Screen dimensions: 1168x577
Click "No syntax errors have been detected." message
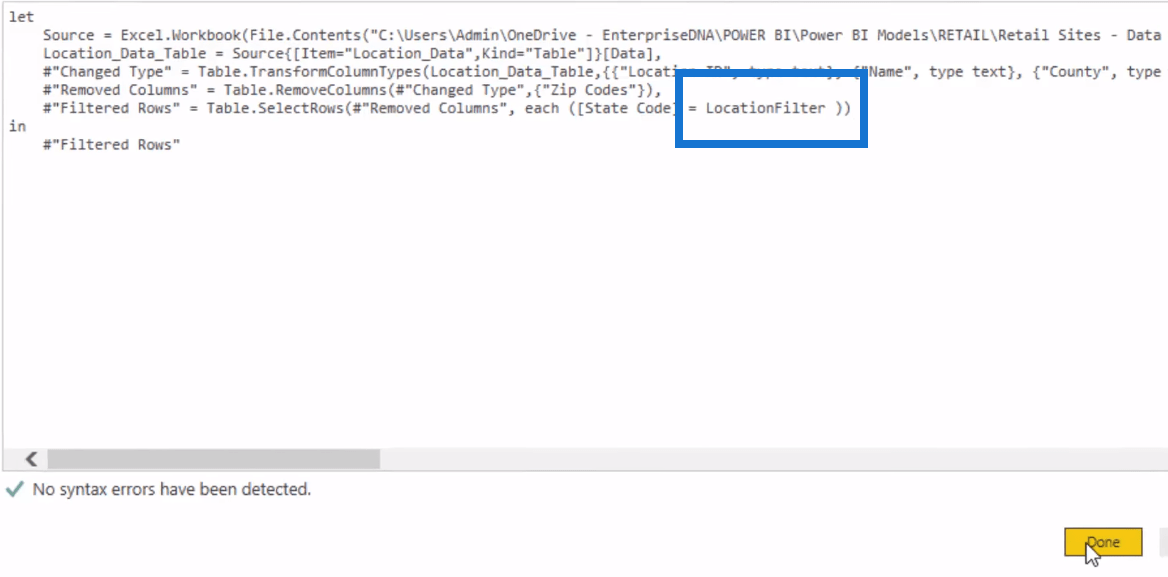(171, 489)
